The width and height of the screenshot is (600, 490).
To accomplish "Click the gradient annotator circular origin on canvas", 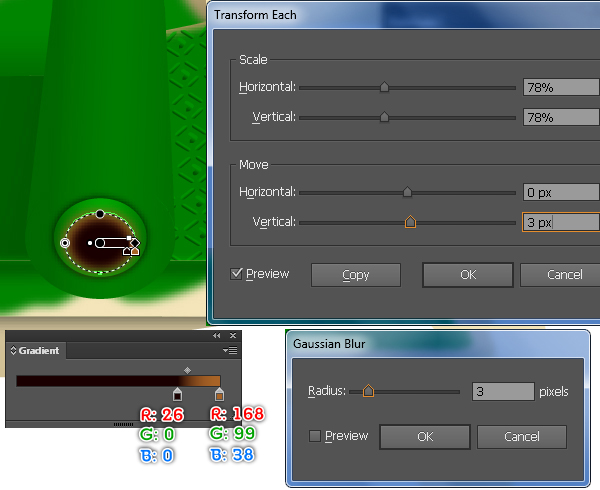I will (99, 243).
